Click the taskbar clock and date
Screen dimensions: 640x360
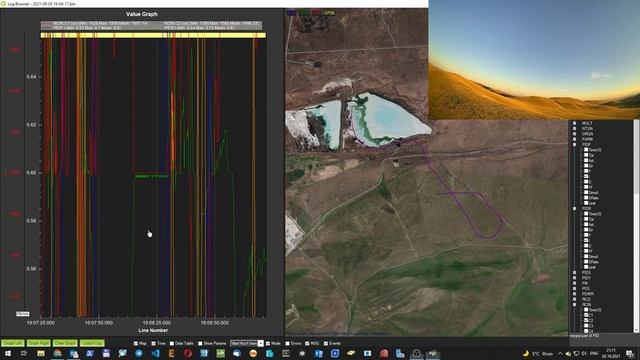click(611, 353)
